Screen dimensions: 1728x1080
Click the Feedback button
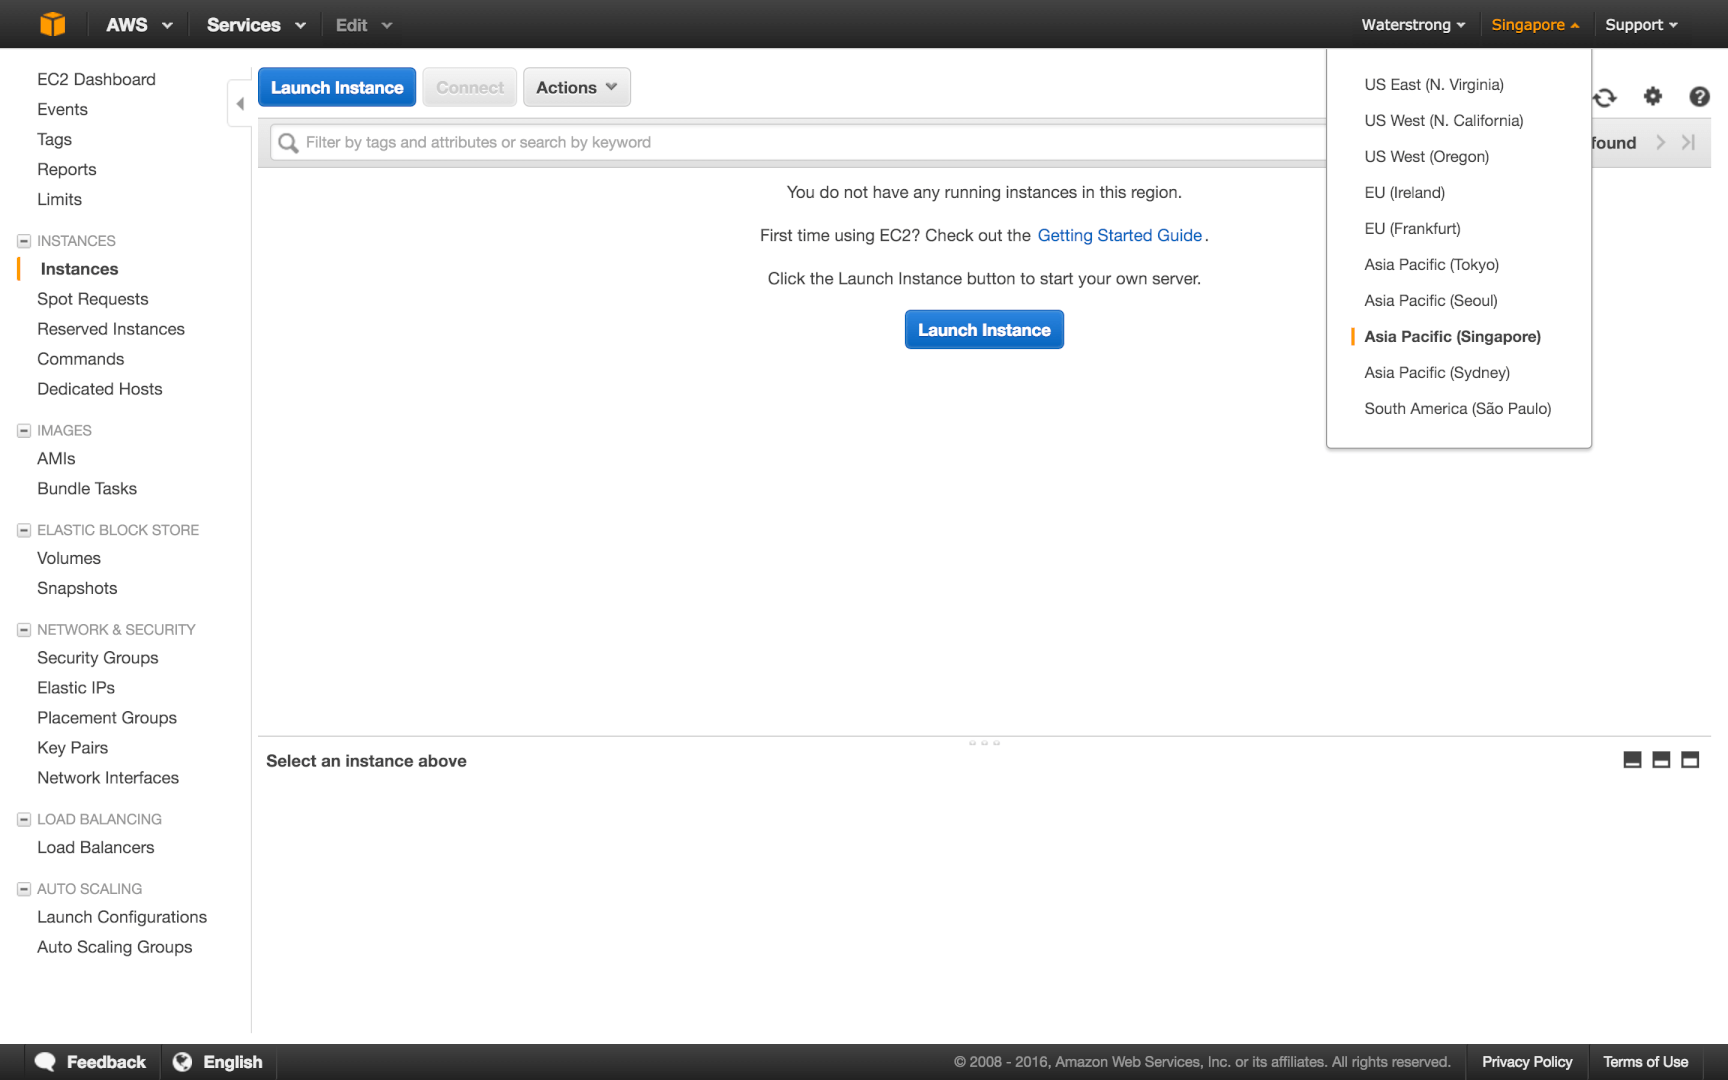point(90,1062)
